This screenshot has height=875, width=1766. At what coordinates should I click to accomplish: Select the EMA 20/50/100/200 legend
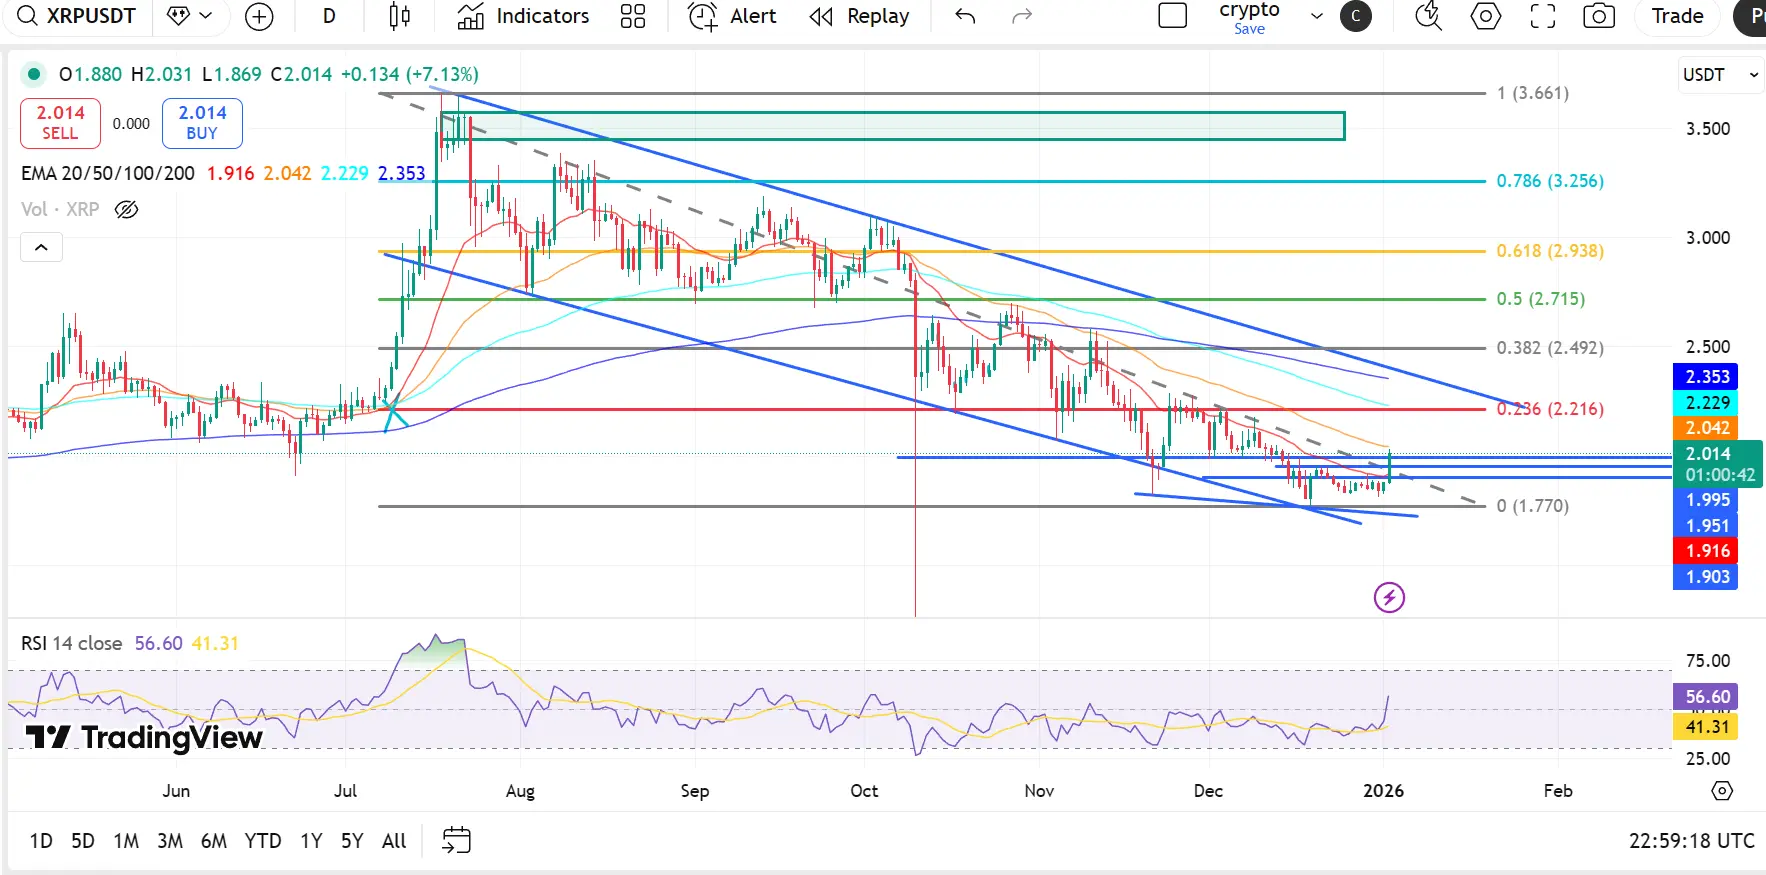click(x=108, y=173)
